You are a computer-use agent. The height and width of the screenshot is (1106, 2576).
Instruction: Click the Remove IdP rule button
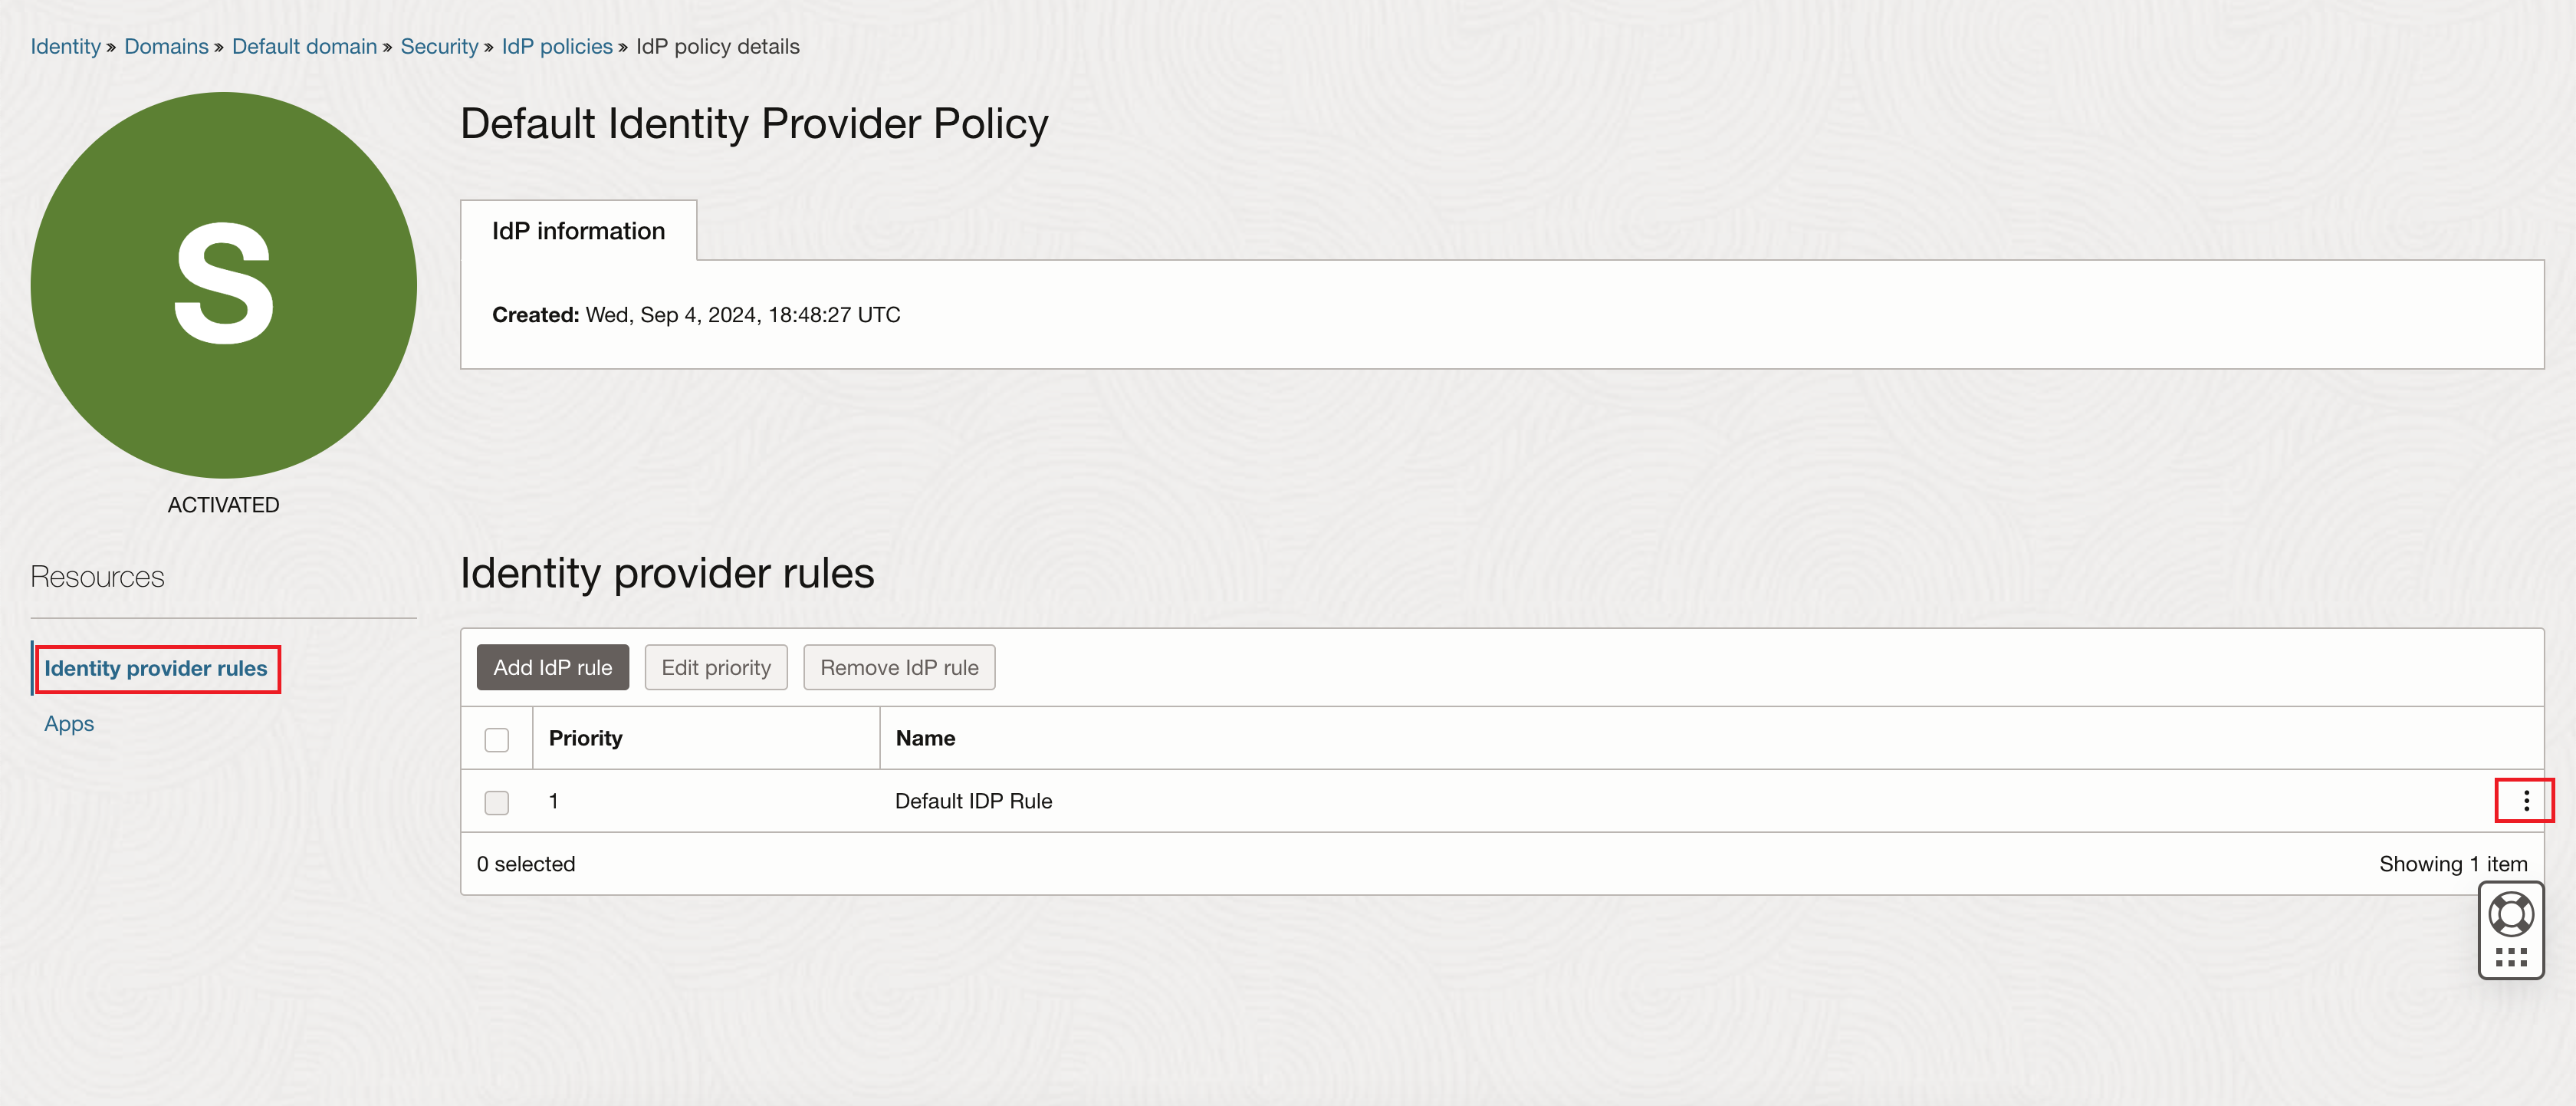[x=898, y=667]
